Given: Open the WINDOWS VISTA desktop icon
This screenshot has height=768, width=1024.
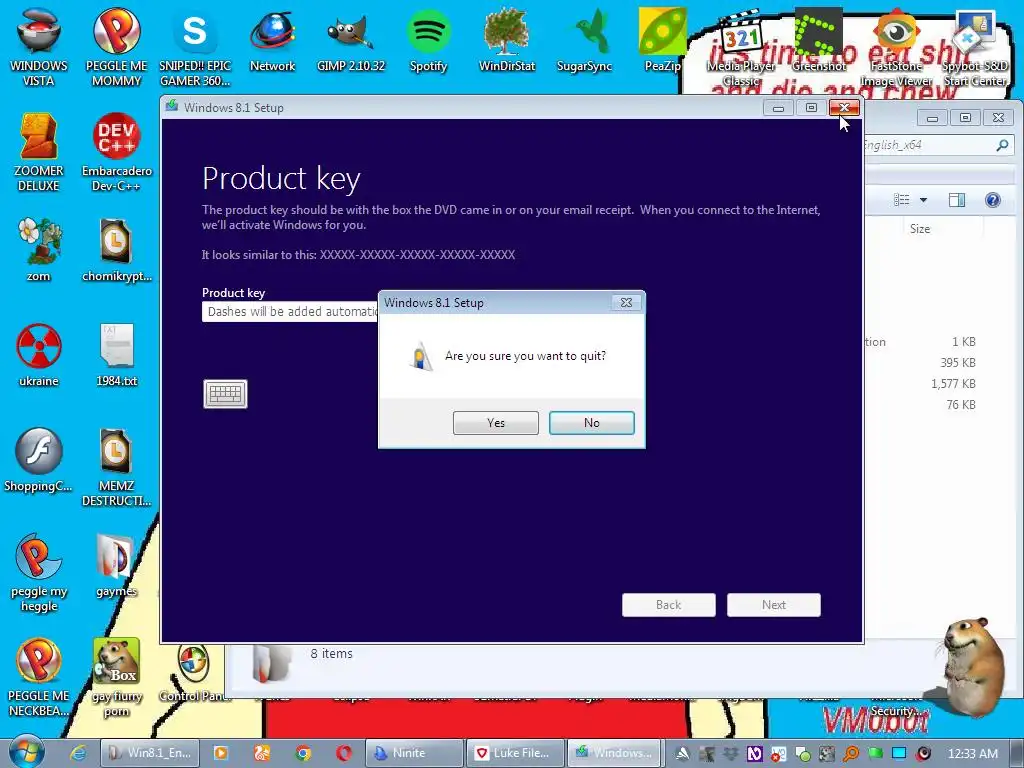Looking at the screenshot, I should (x=39, y=46).
